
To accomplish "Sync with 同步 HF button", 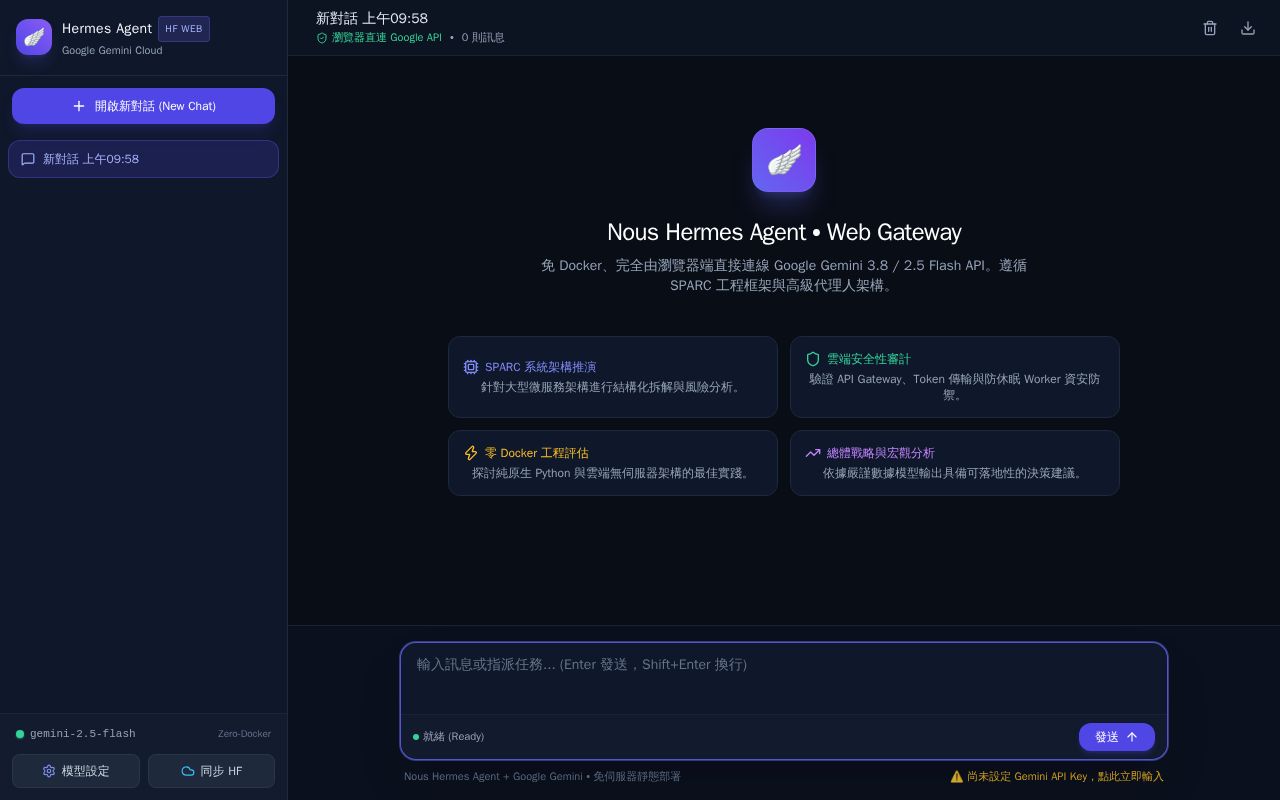I will pyautogui.click(x=211, y=771).
